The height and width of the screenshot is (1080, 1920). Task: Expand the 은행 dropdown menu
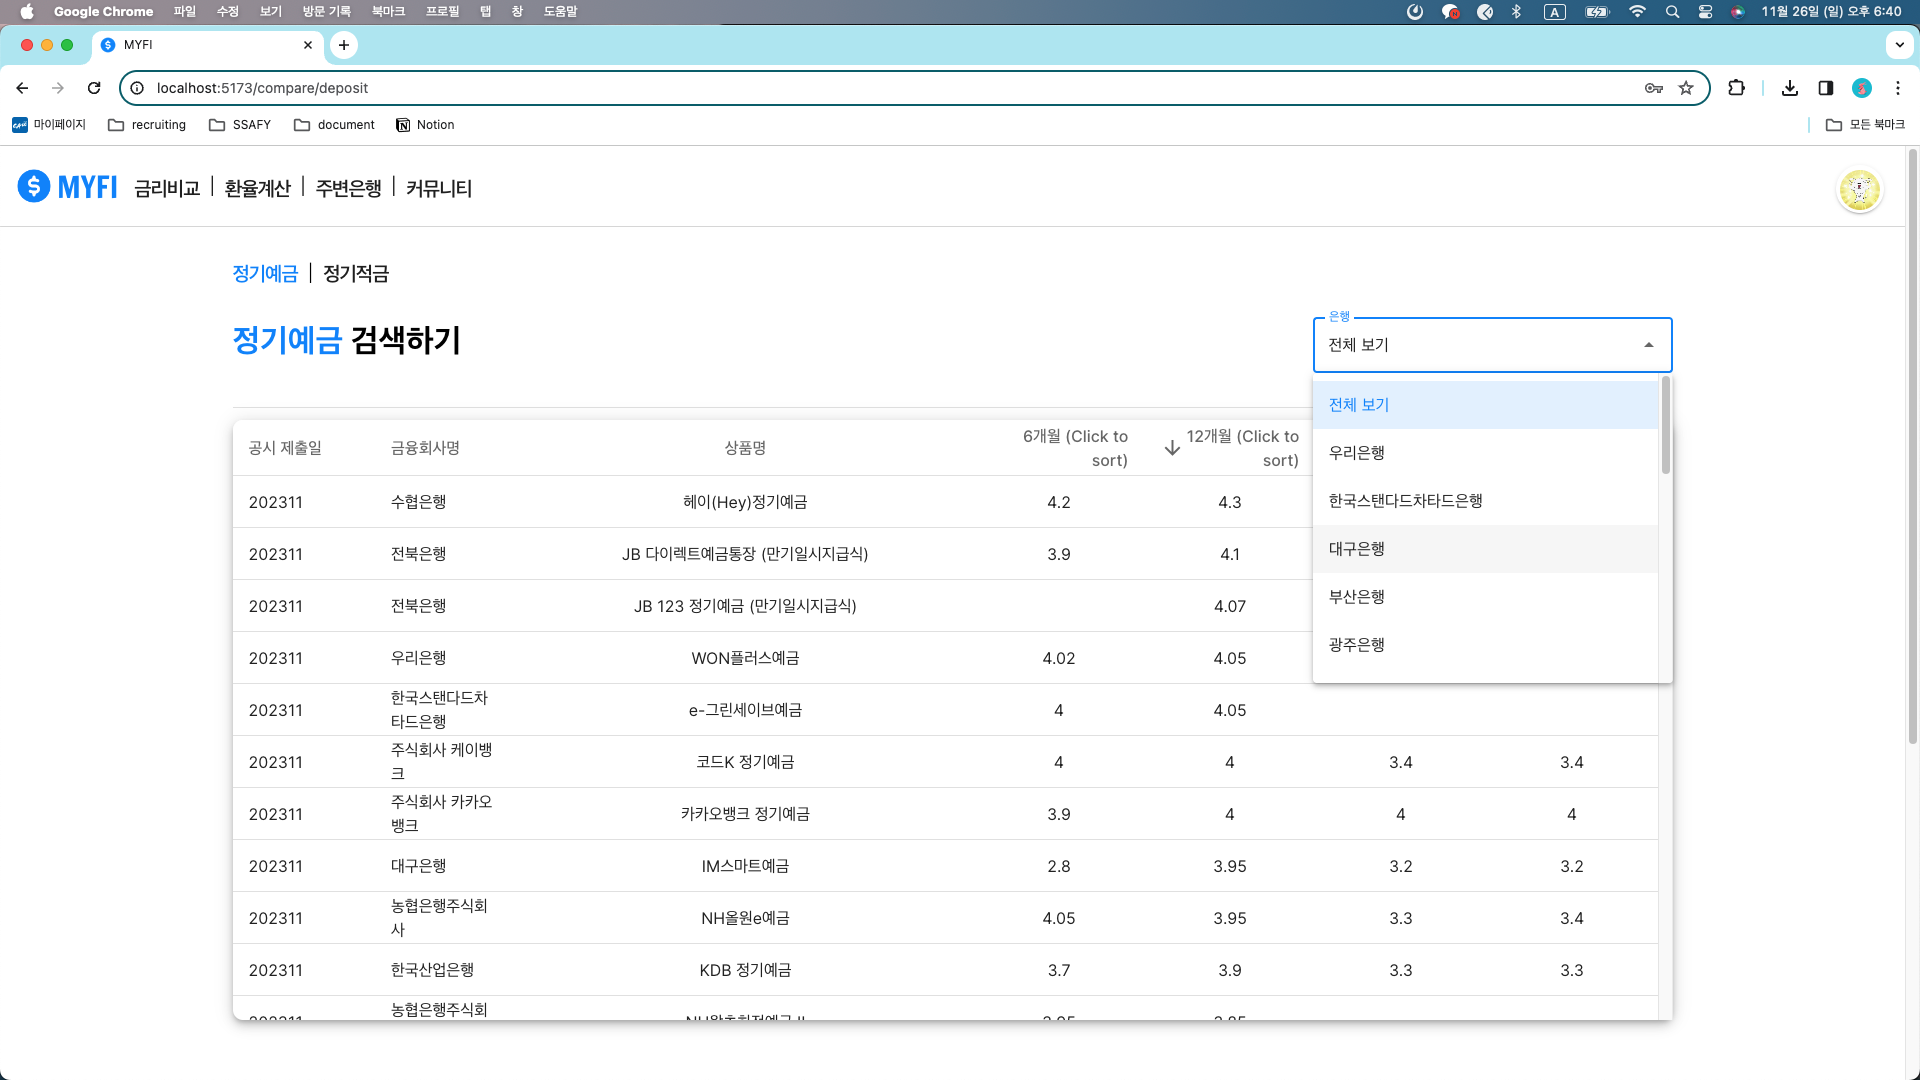(x=1491, y=344)
